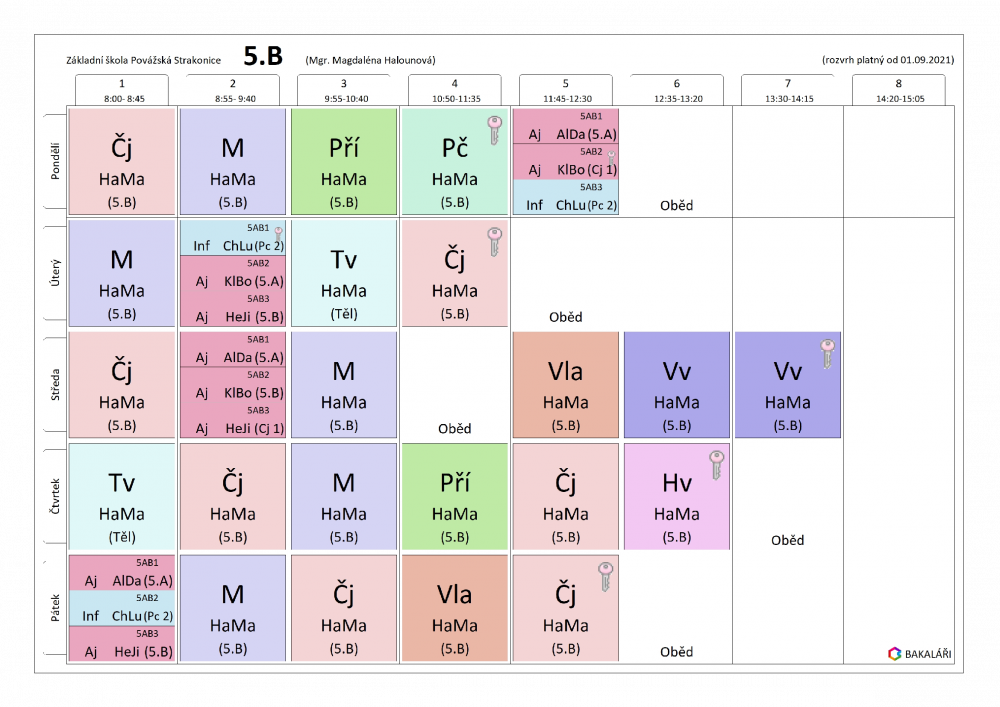
Task: Select the period 8 header 14:20-15:05
Action: click(899, 91)
